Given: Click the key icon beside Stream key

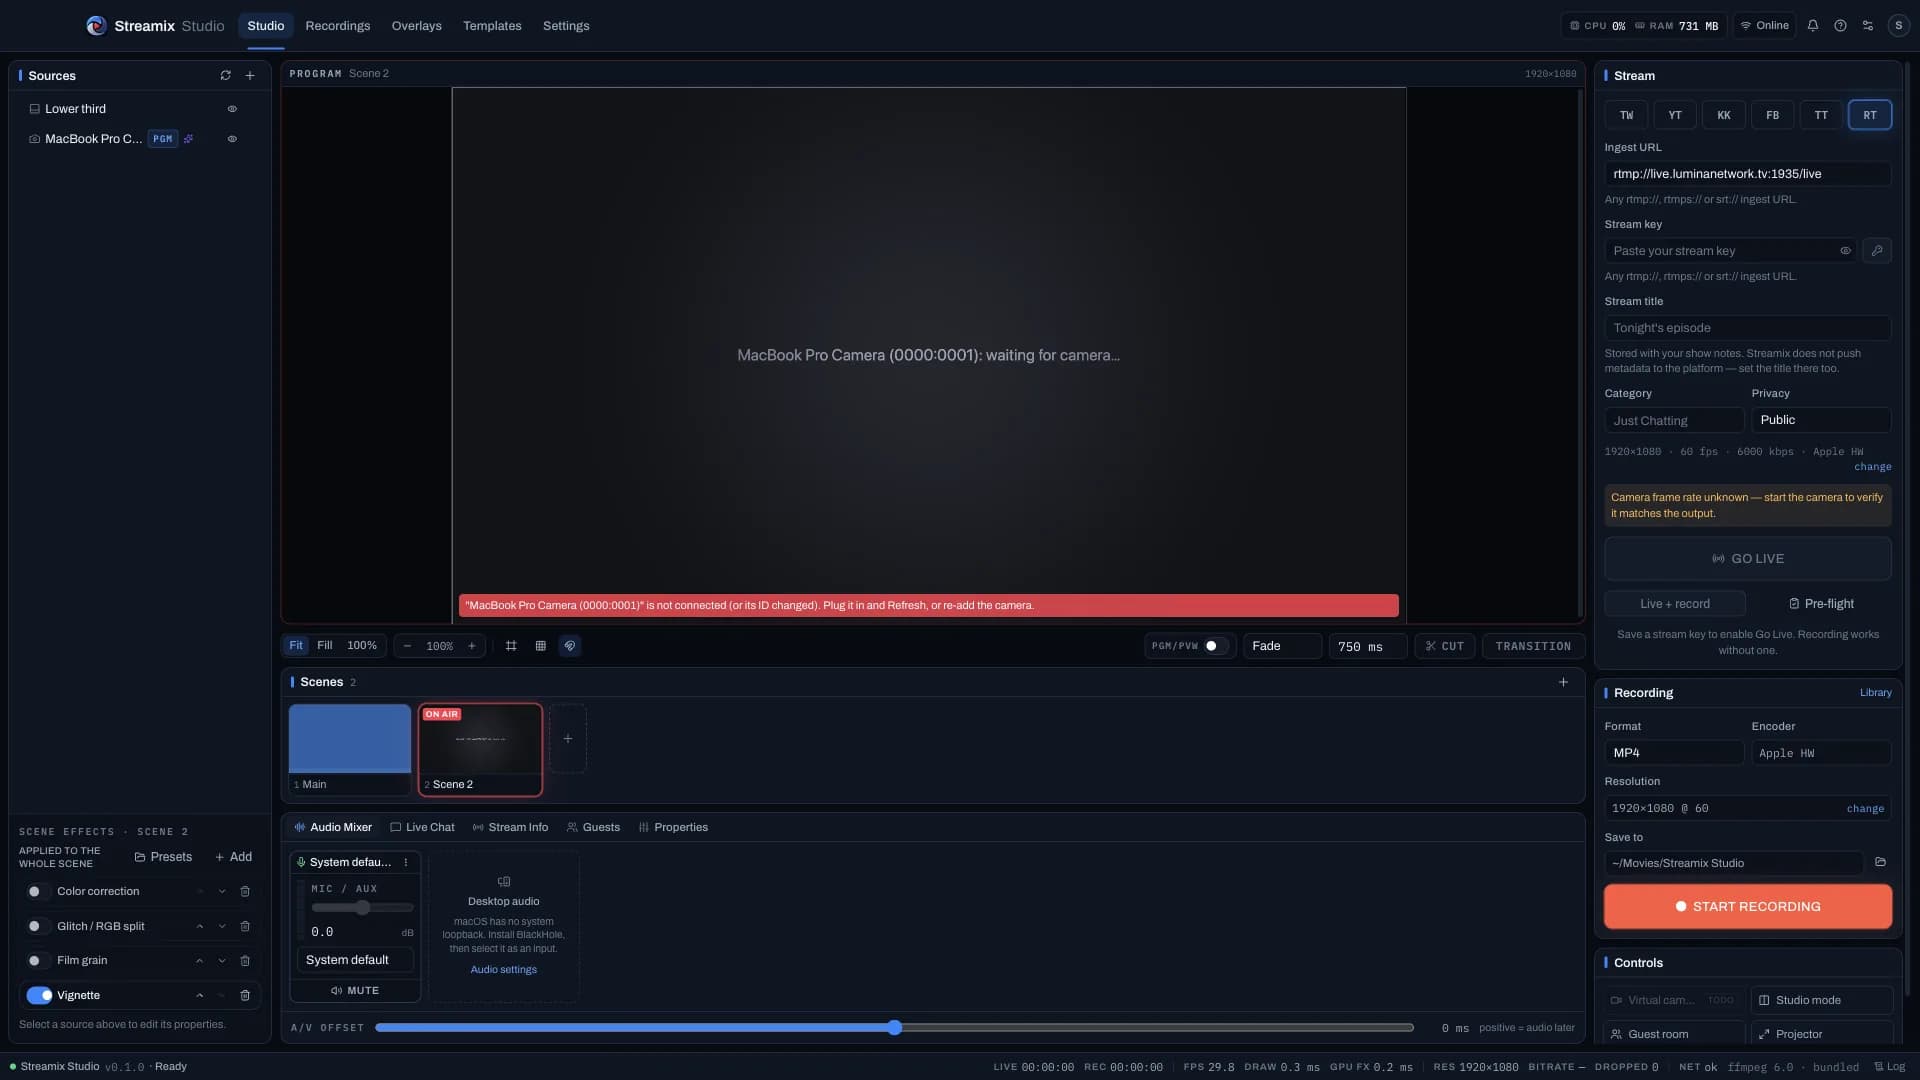Looking at the screenshot, I should pos(1877,251).
